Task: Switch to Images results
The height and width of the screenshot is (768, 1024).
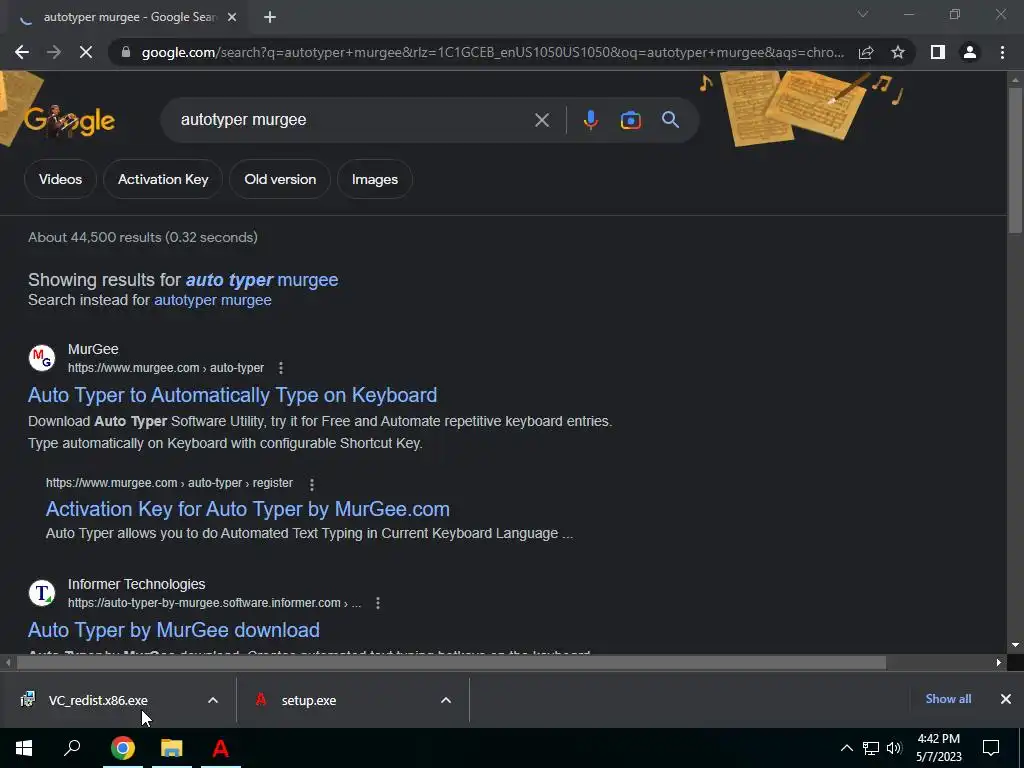Action: pyautogui.click(x=374, y=180)
